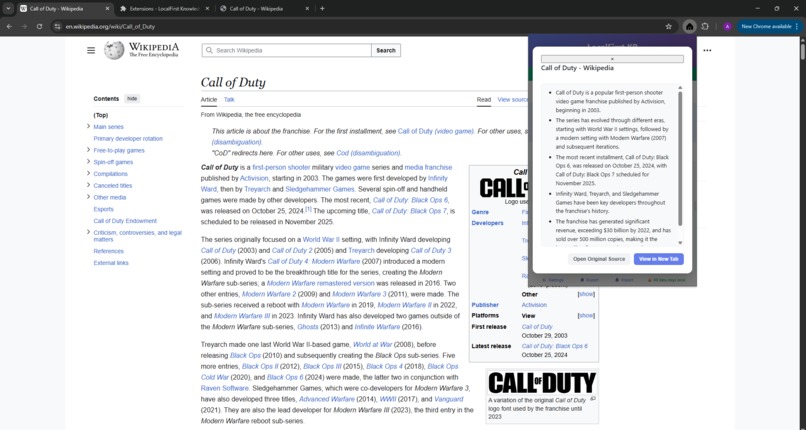Open the Publisher Activision infobox link
The width and height of the screenshot is (806, 430).
pos(534,305)
